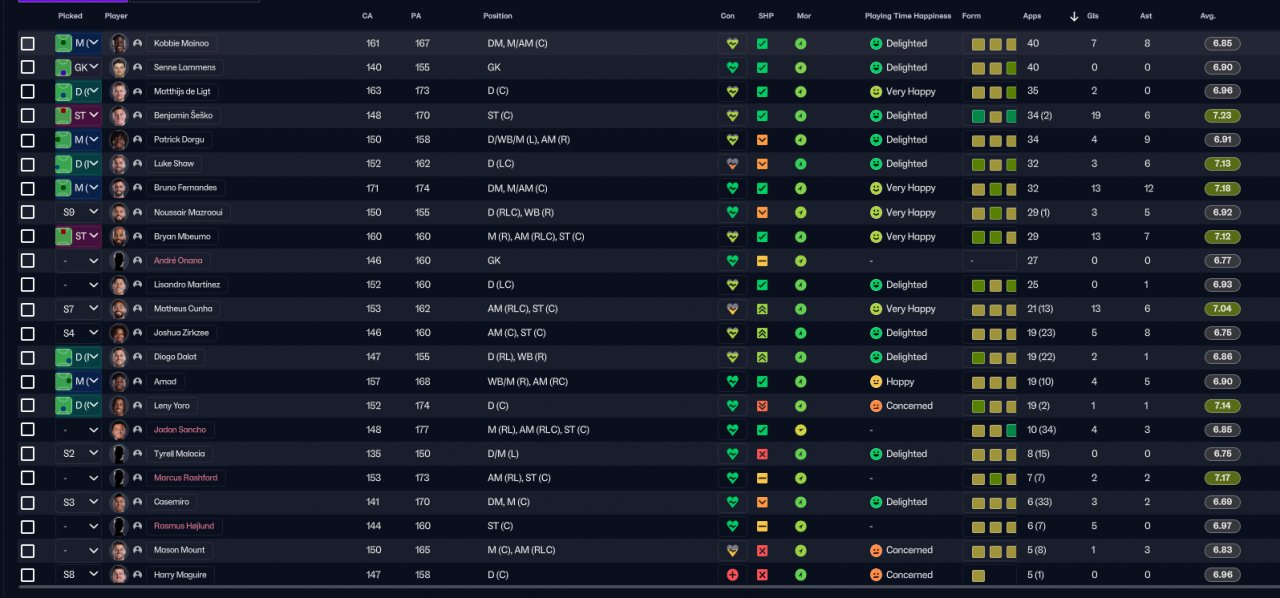This screenshot has width=1280, height=598.
Task: Open Joshua Zirkzee's S4 picked dropdown
Action: coord(78,333)
